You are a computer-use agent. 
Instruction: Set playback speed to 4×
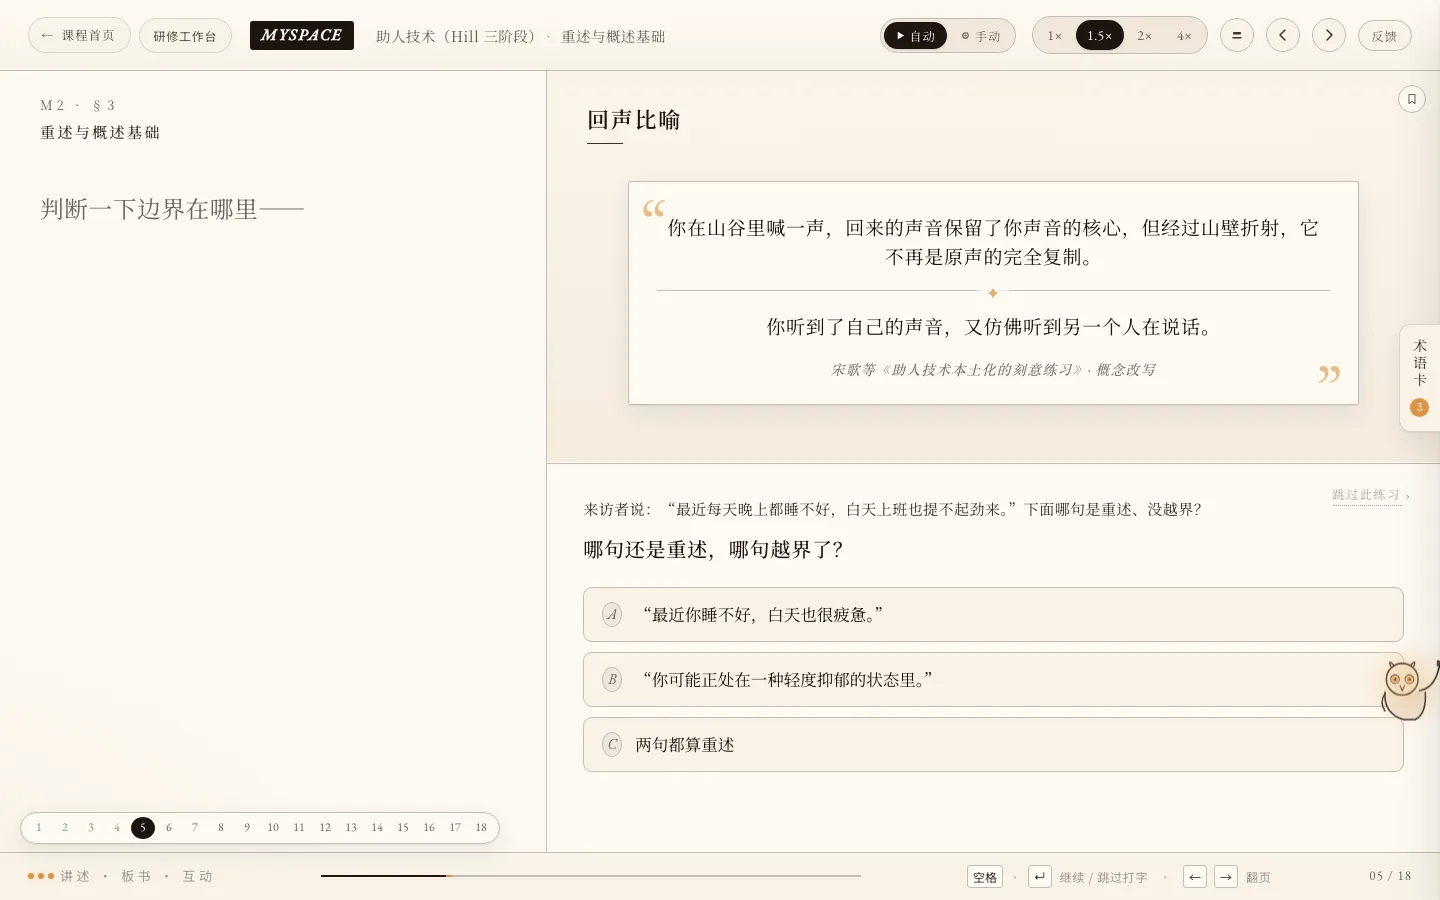coord(1184,36)
